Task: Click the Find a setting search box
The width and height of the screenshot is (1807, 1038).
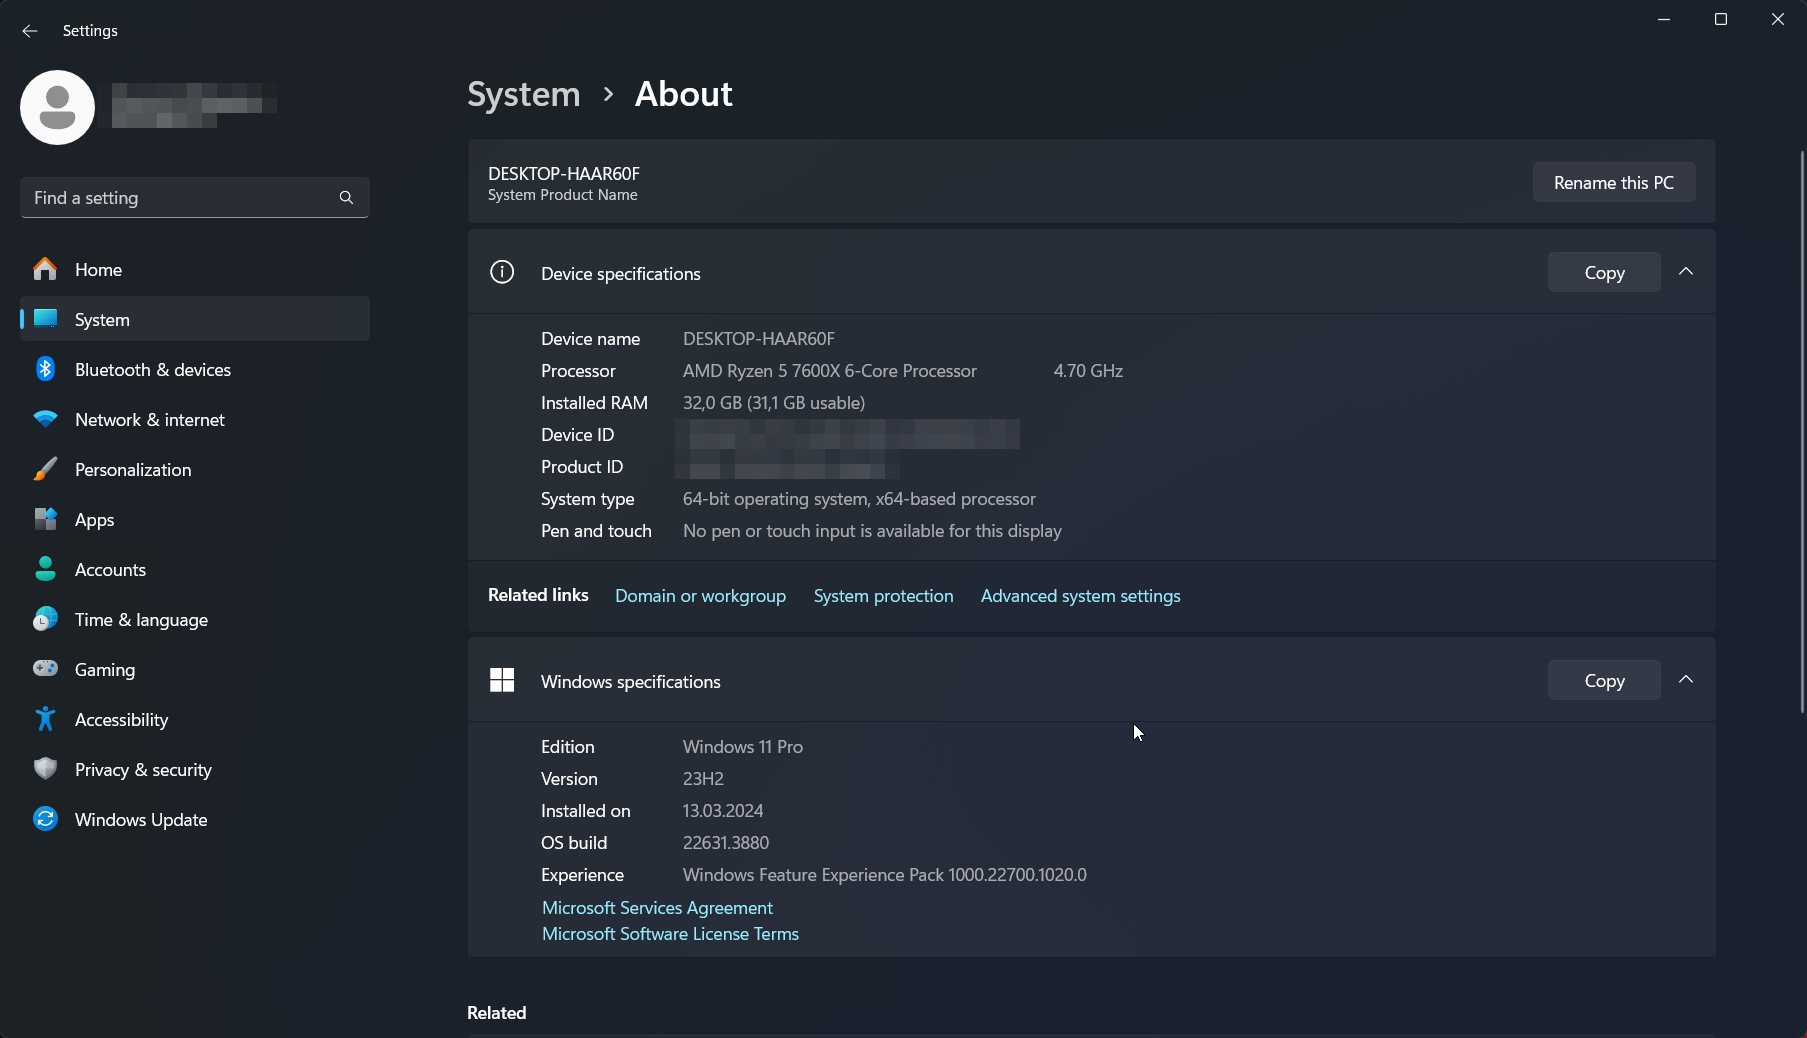Action: point(195,198)
